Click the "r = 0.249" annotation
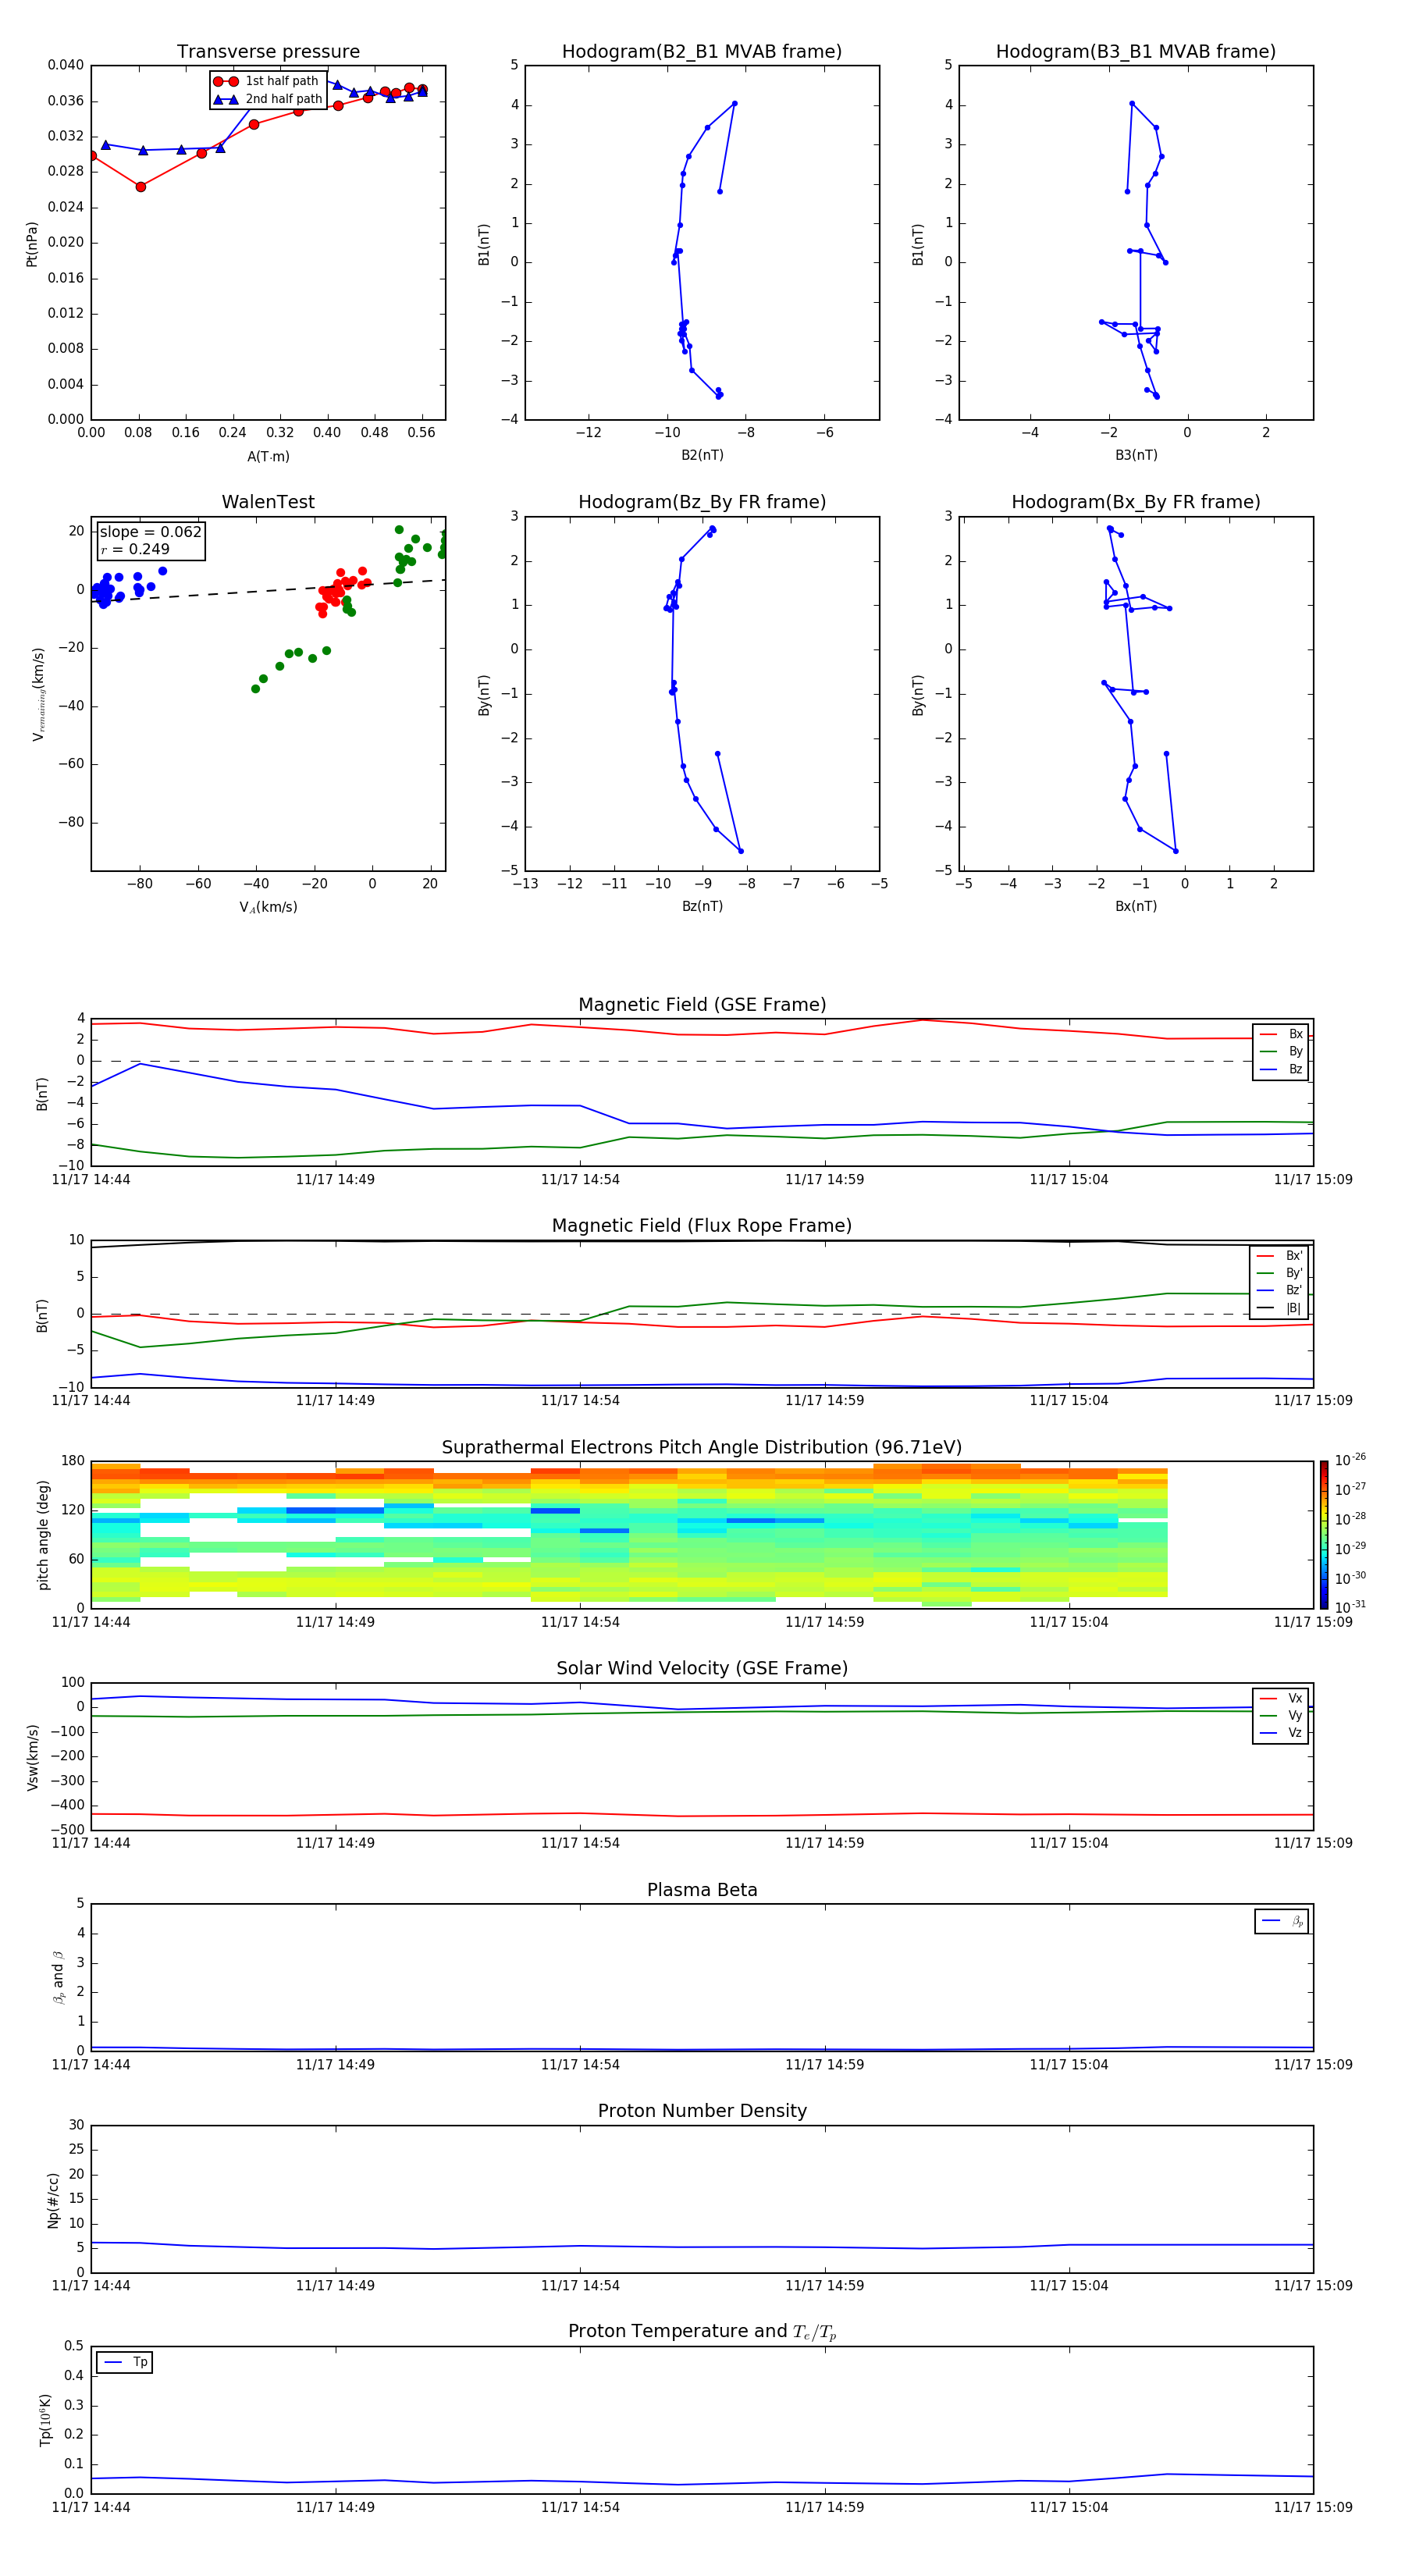Screen dimensions: 1405x2576 point(135,549)
